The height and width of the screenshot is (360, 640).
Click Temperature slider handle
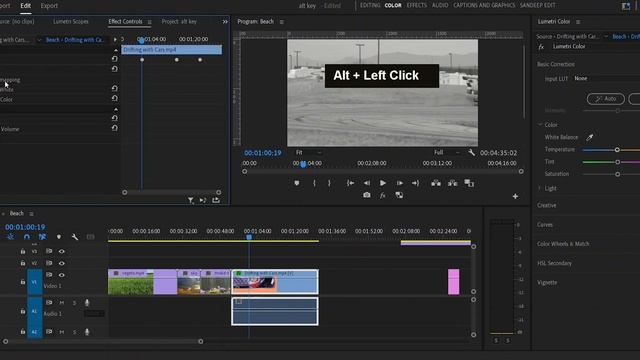pyautogui.click(x=617, y=150)
